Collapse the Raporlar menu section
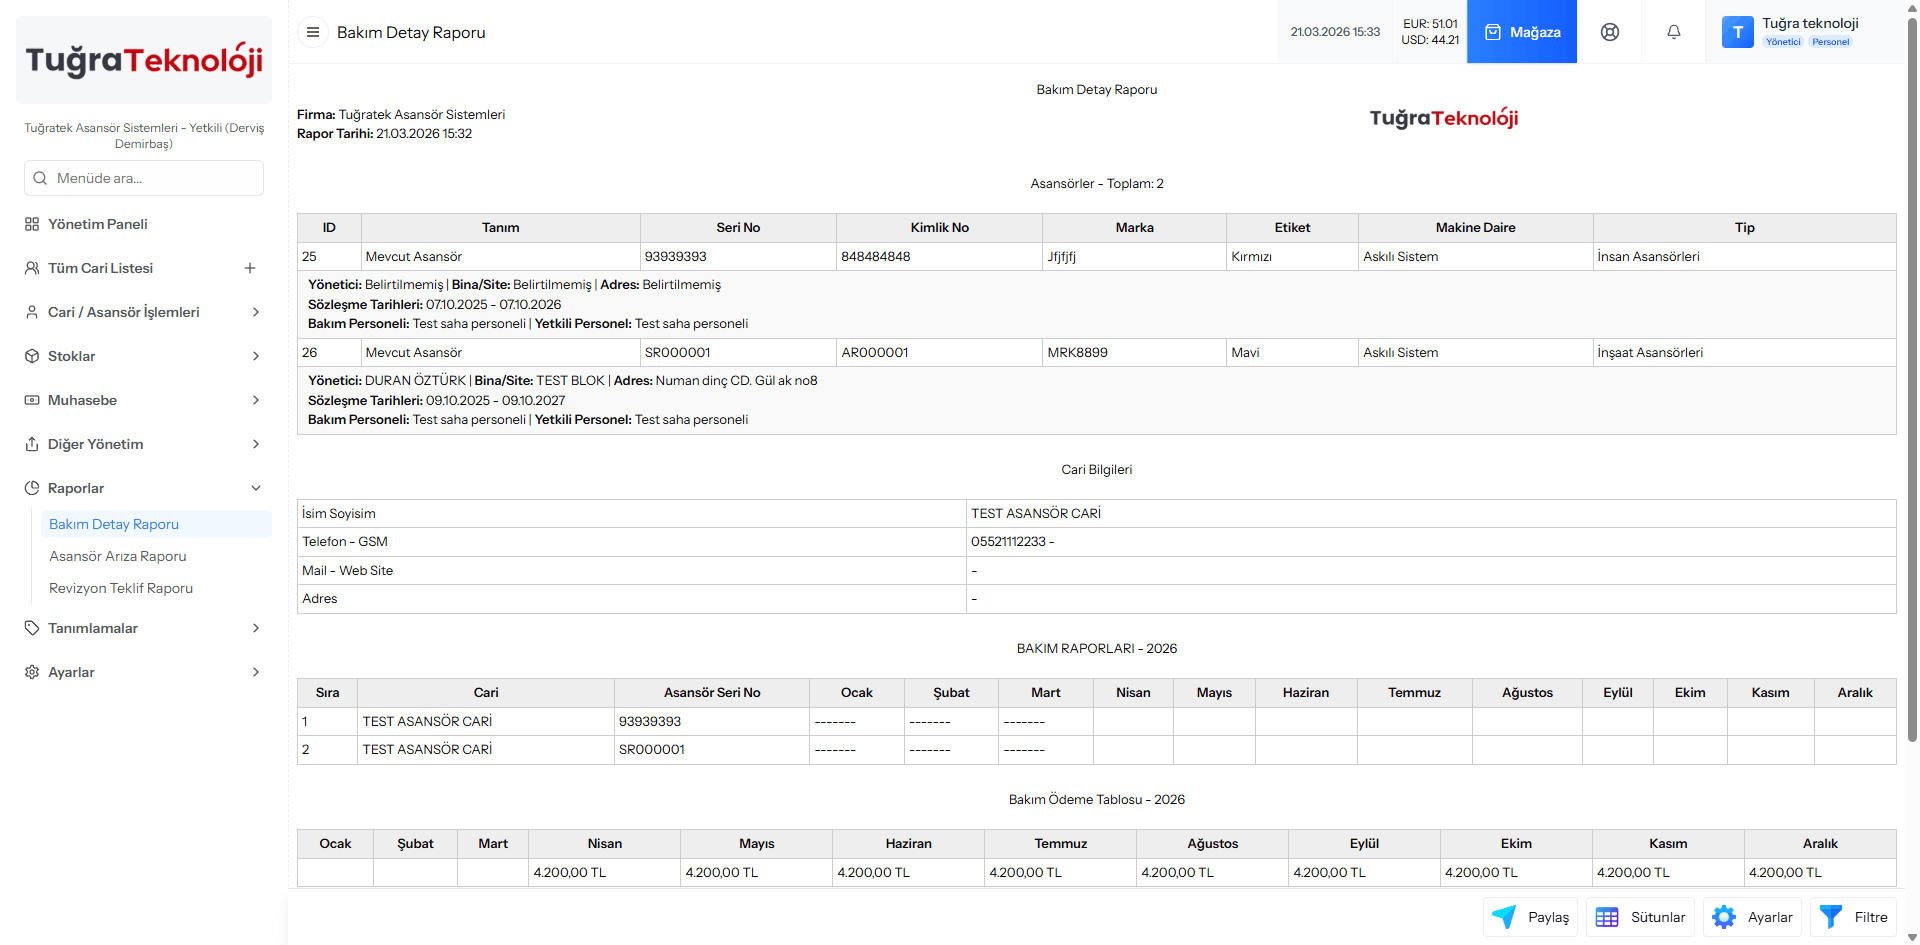Screen dimensions: 1920x945 (143, 488)
